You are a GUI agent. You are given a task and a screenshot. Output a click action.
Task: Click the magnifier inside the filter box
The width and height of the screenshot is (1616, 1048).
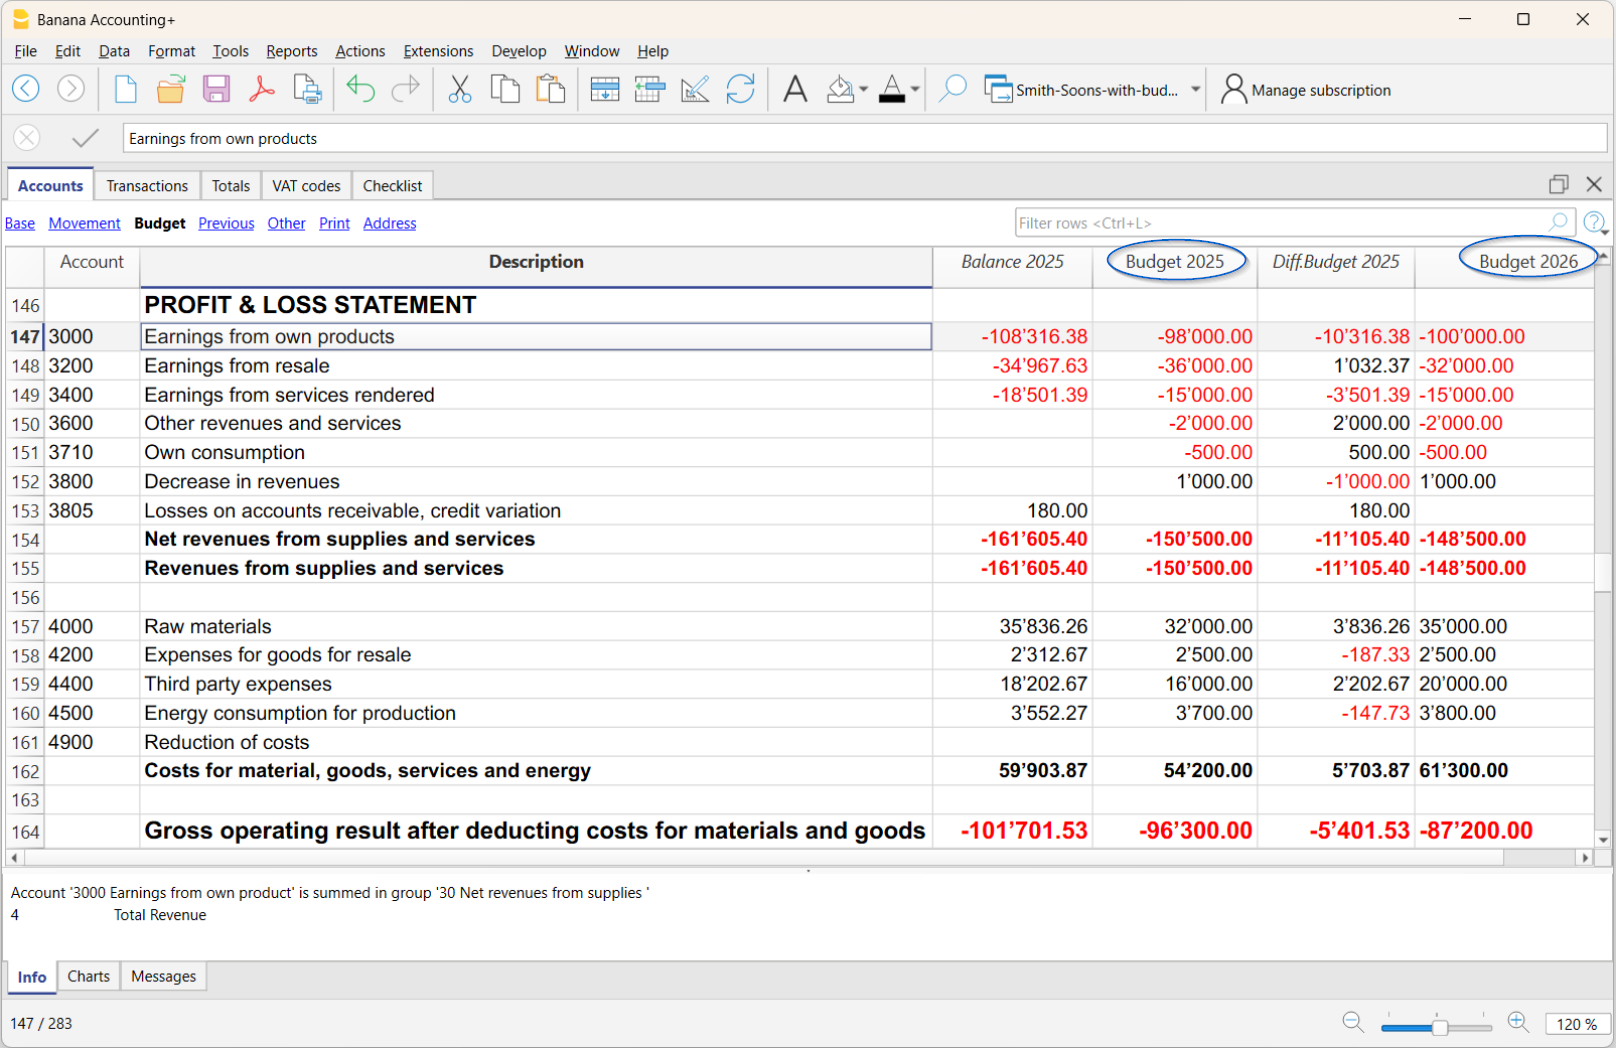coord(1558,222)
